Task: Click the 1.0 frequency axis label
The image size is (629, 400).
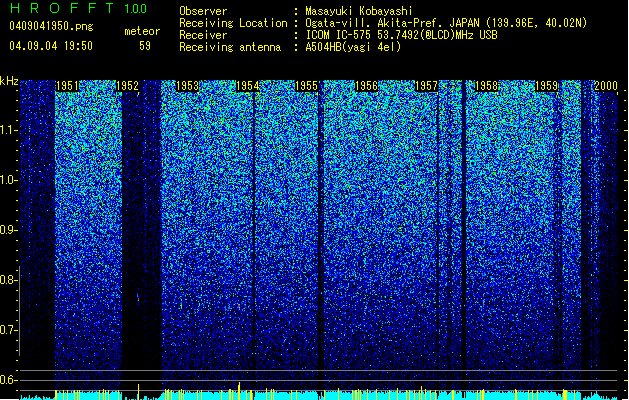Action: click(x=9, y=180)
